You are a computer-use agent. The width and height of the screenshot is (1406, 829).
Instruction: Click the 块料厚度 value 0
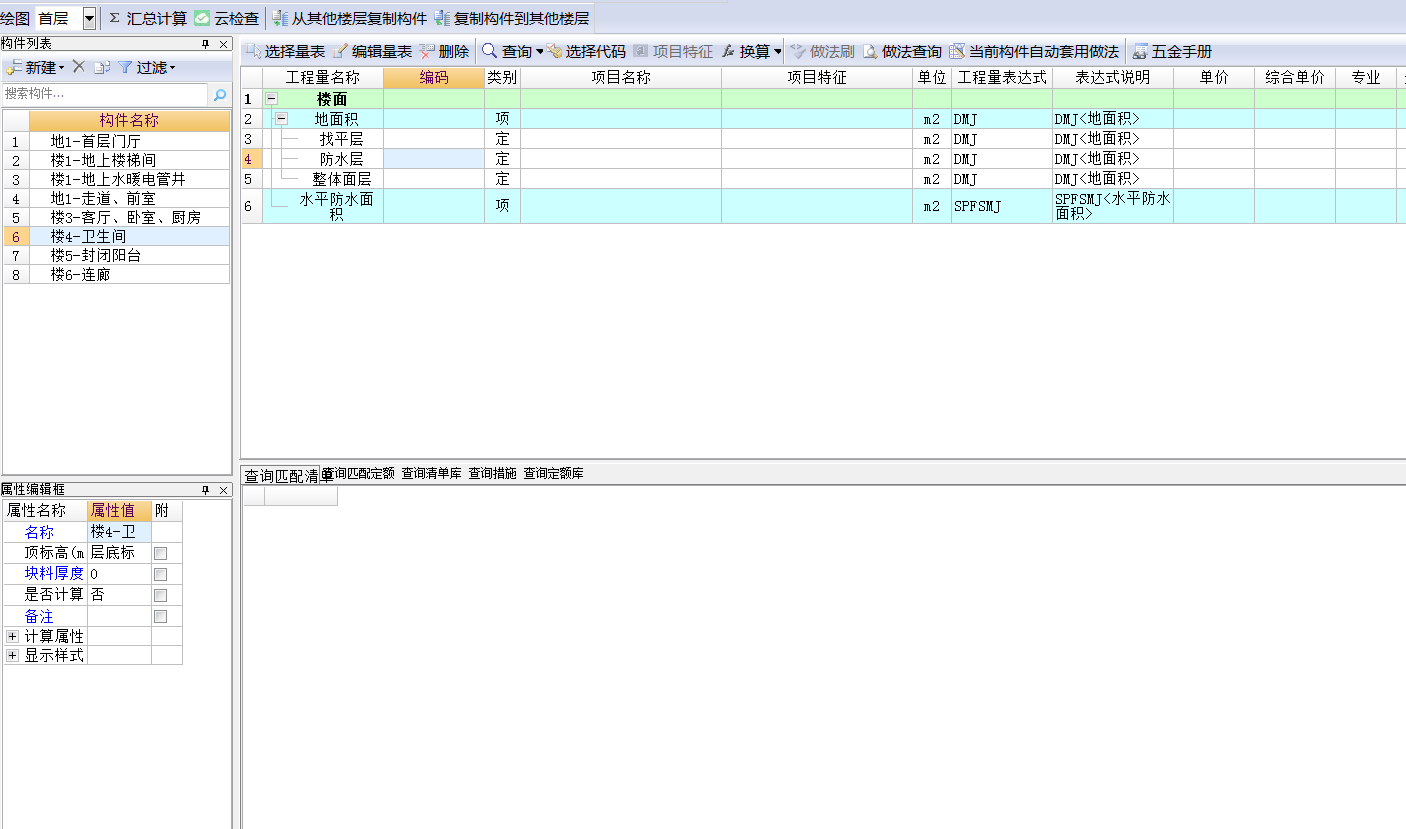(x=119, y=574)
